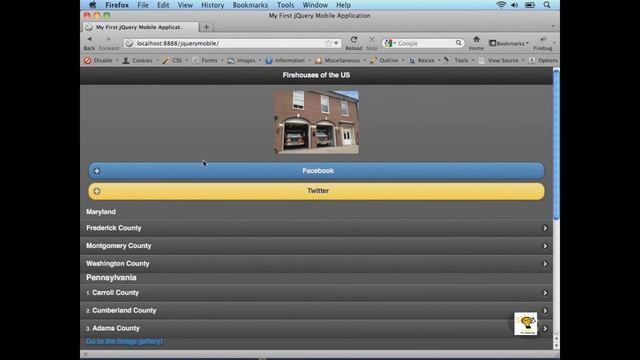Open Montgomery County list item
The width and height of the screenshot is (640, 360).
point(316,246)
